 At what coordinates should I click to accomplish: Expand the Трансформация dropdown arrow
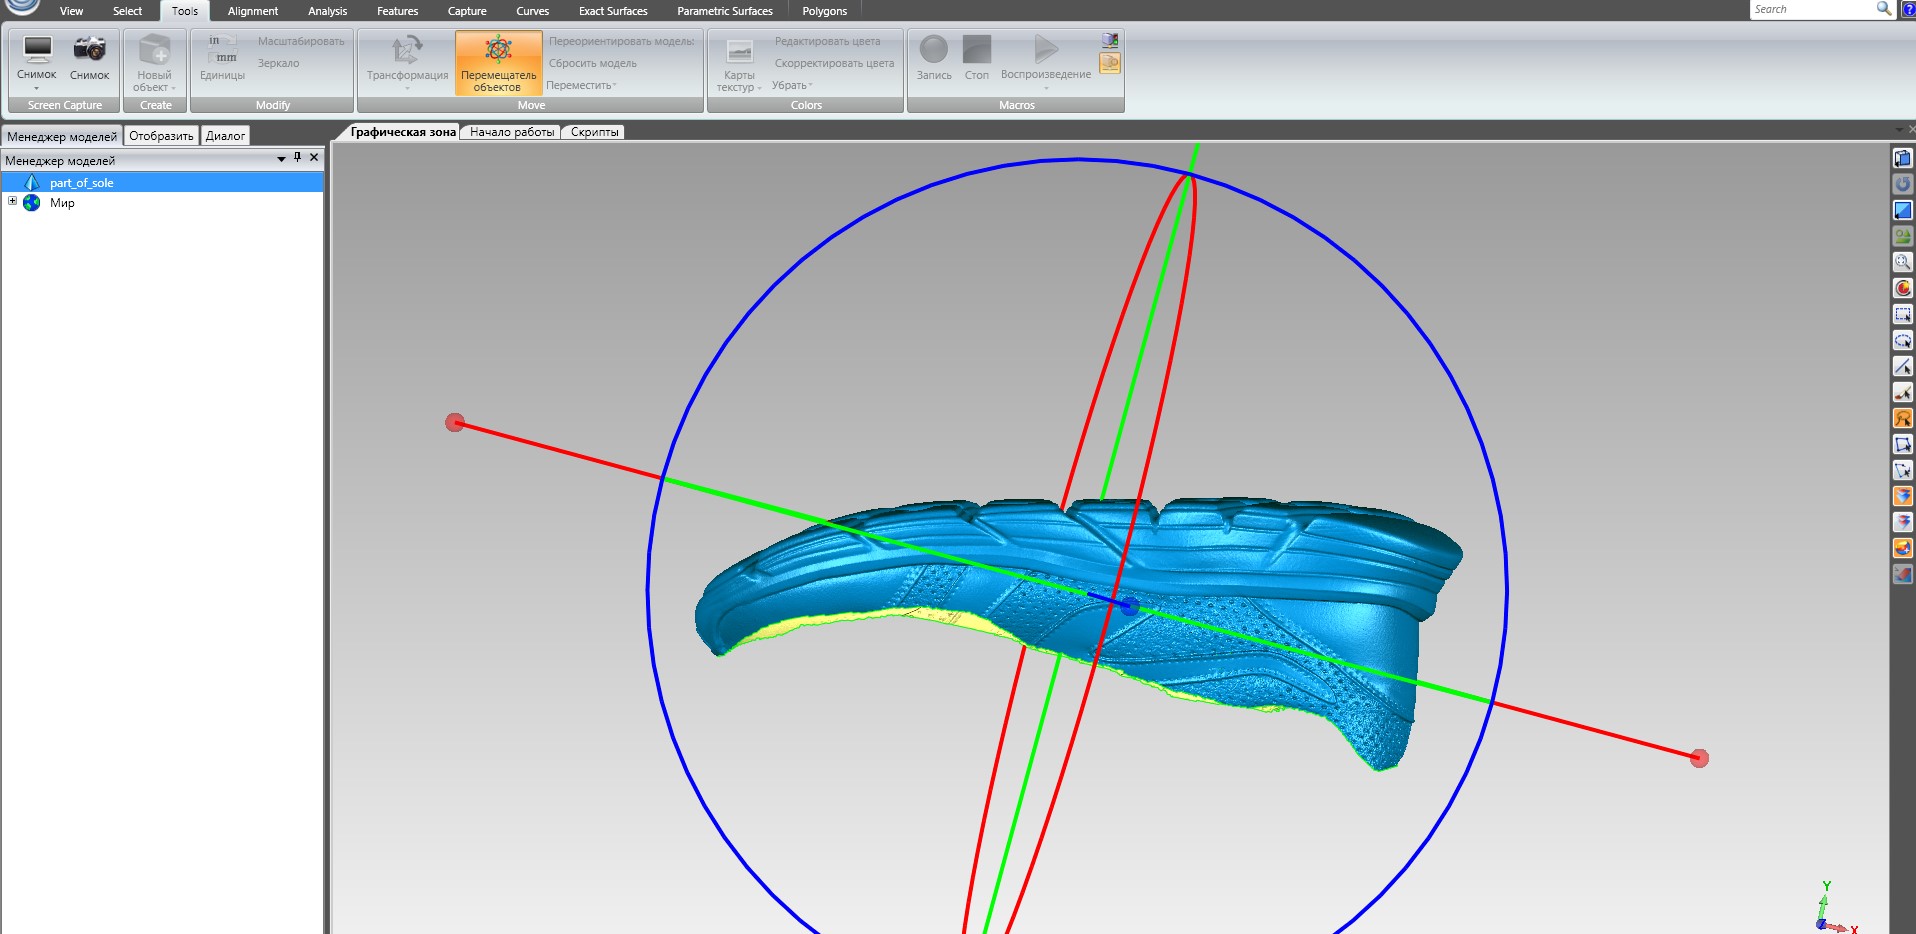[407, 88]
